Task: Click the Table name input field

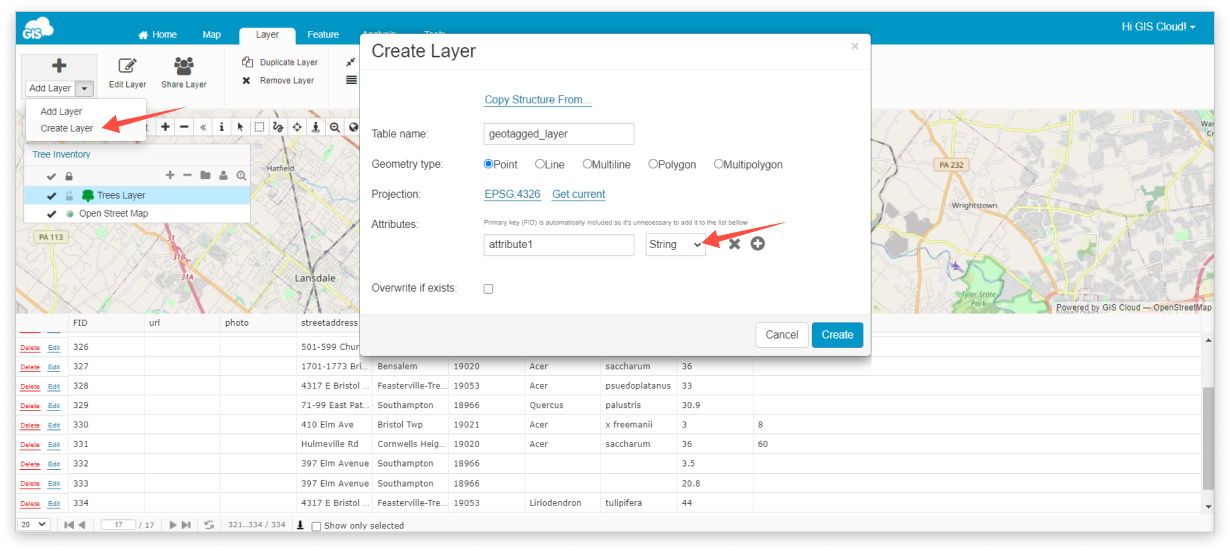Action: [x=559, y=134]
